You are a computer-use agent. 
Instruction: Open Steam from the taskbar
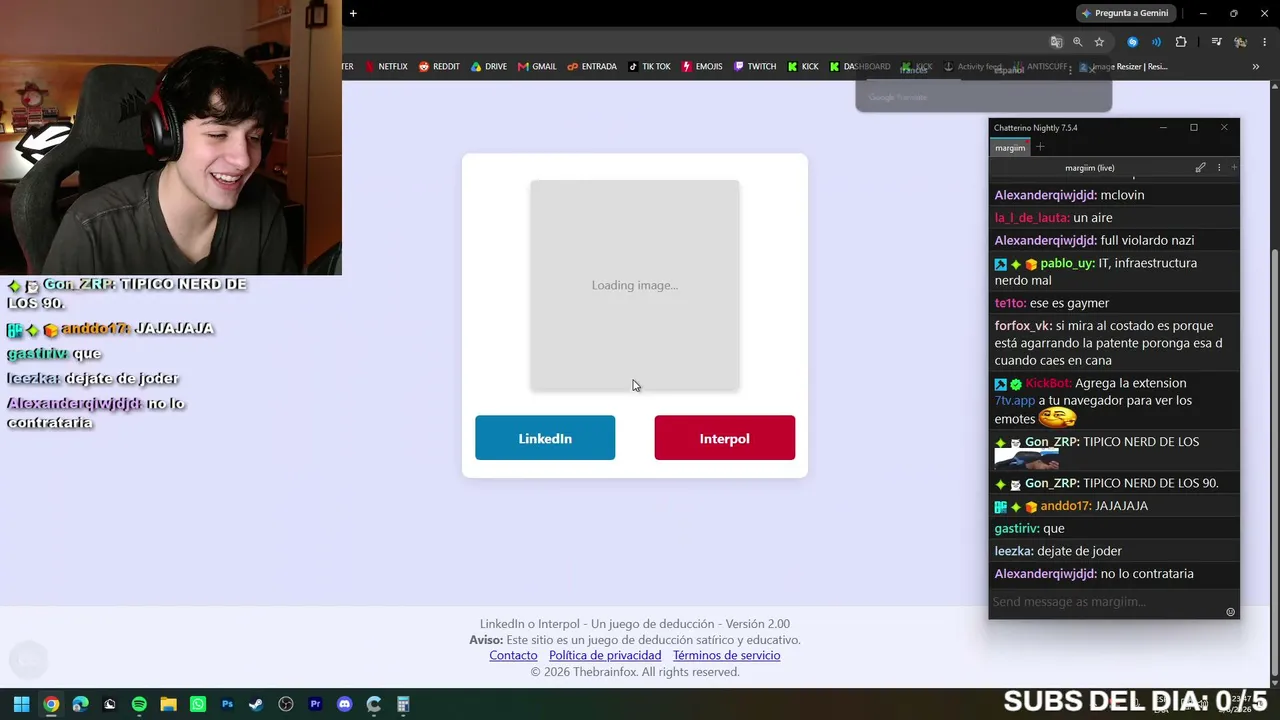256,704
